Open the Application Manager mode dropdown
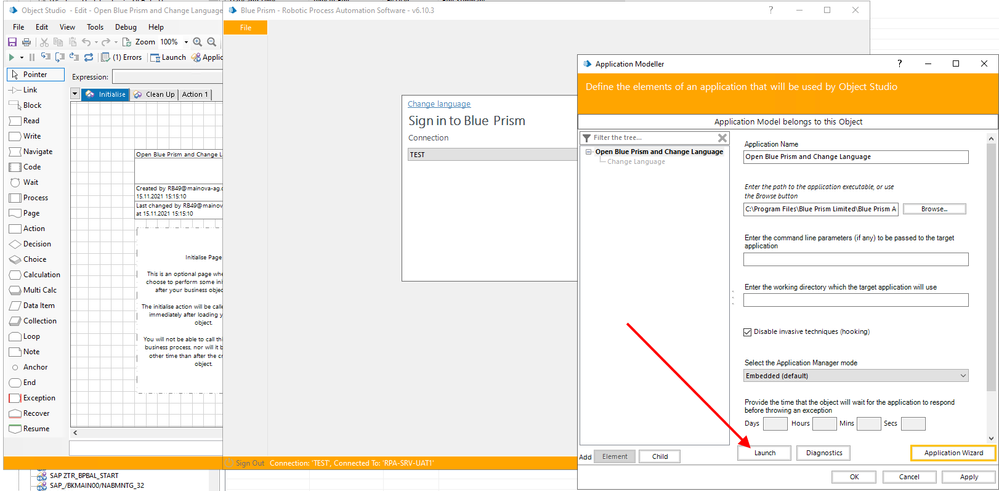The width and height of the screenshot is (999, 491). pos(856,376)
